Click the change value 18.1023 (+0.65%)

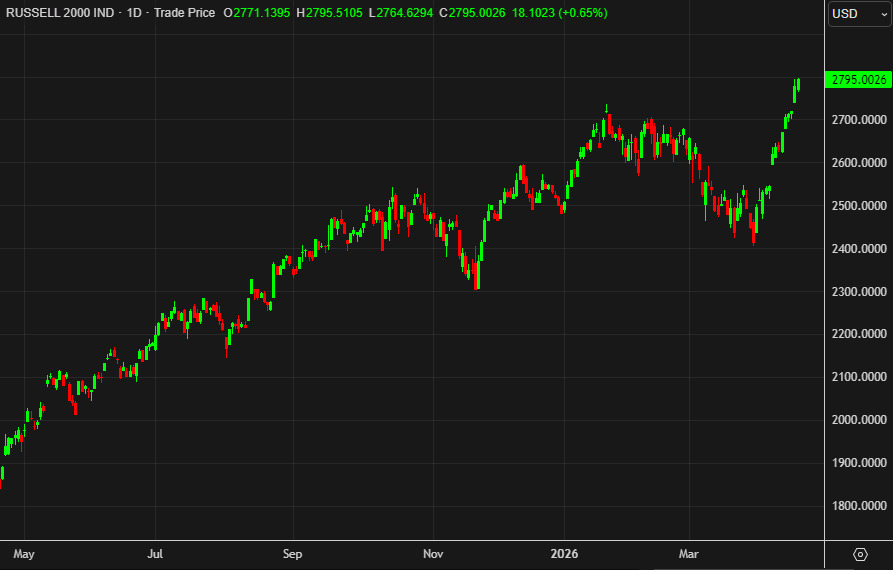(x=560, y=13)
